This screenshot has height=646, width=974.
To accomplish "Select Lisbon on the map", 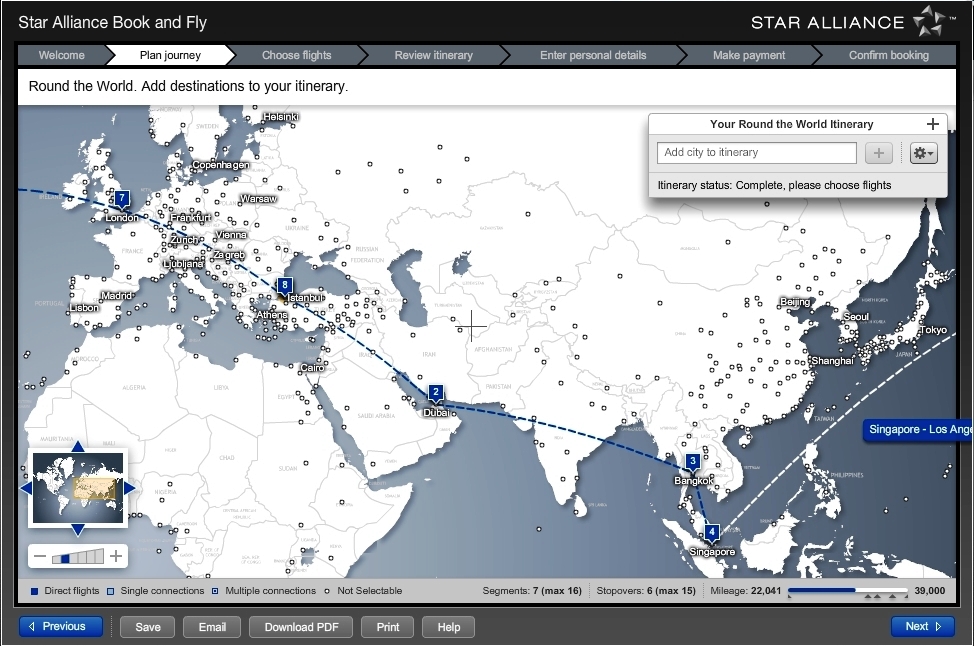I will [84, 307].
